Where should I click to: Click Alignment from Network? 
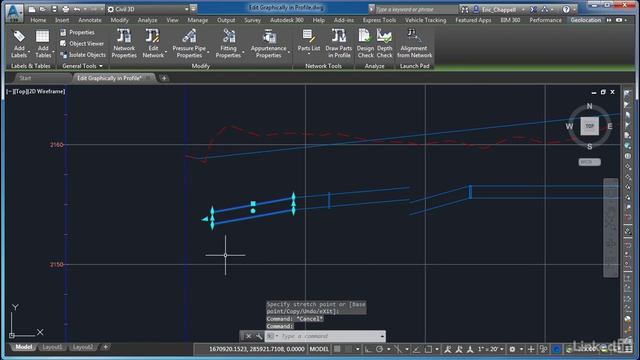click(414, 44)
